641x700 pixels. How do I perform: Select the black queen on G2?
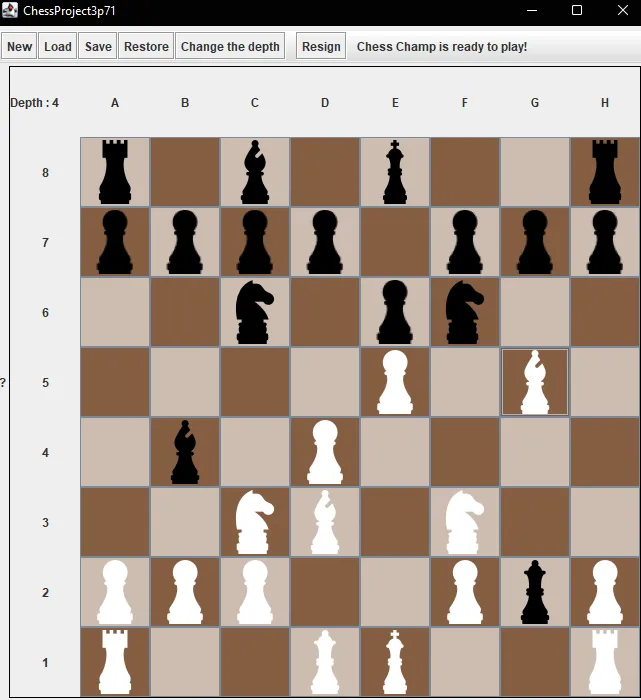point(535,592)
